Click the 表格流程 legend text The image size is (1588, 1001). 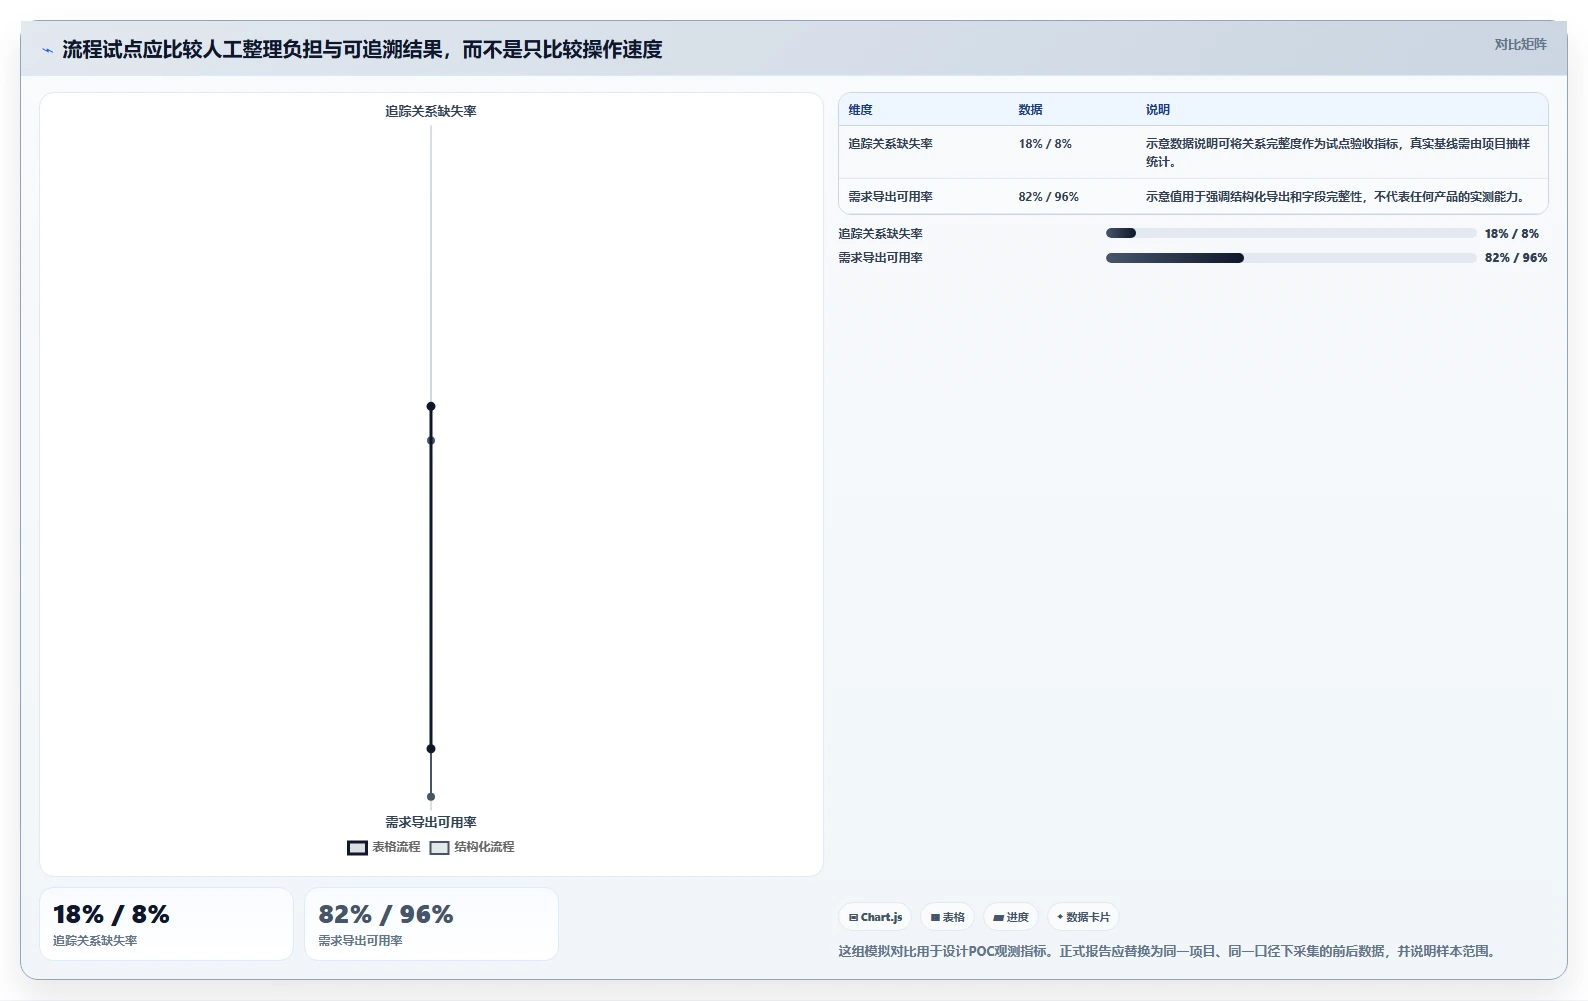click(396, 847)
